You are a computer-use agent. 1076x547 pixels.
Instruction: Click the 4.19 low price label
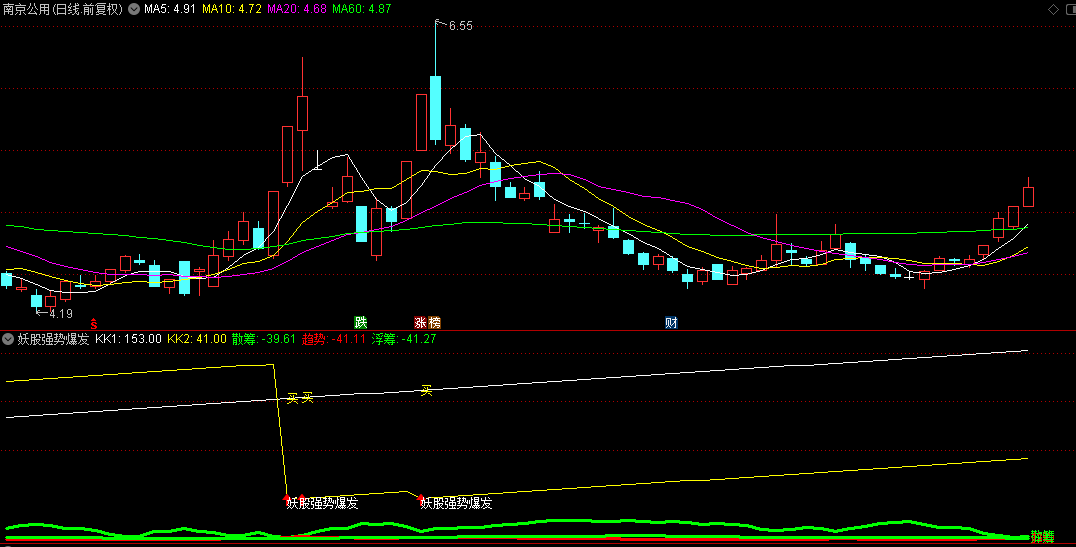[x=61, y=314]
